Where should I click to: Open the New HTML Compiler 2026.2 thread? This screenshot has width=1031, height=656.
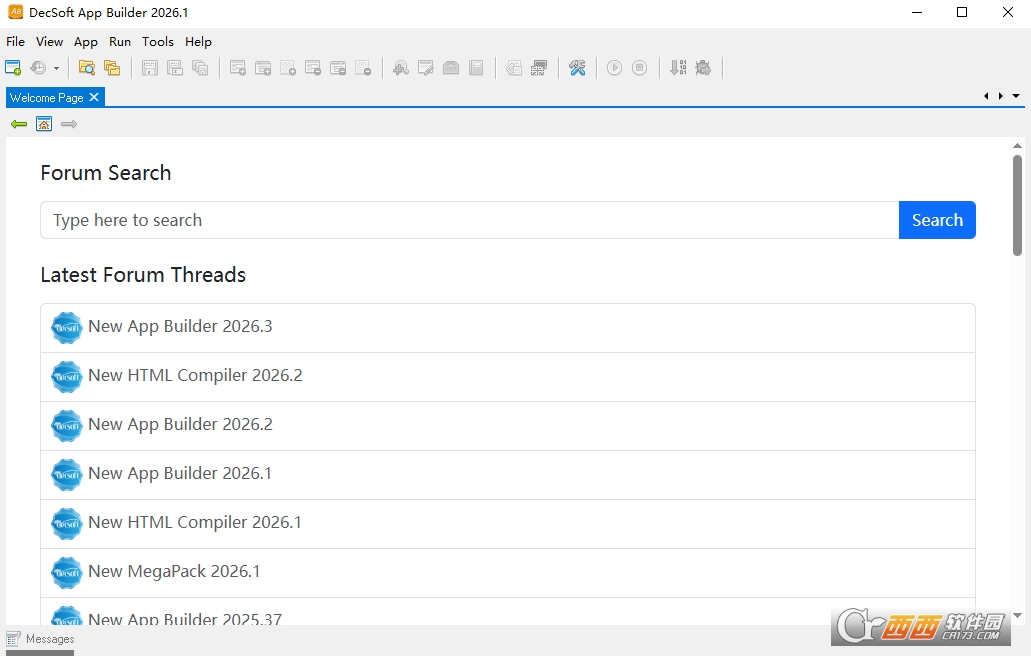click(508, 377)
